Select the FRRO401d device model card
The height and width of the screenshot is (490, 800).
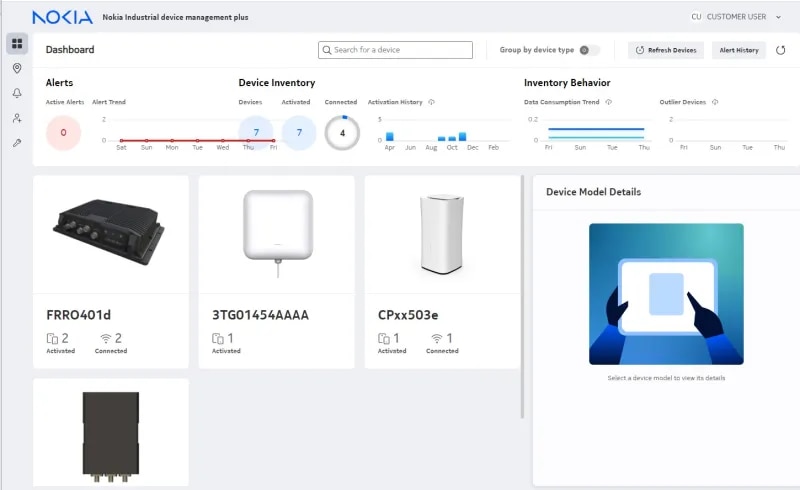click(x=111, y=272)
